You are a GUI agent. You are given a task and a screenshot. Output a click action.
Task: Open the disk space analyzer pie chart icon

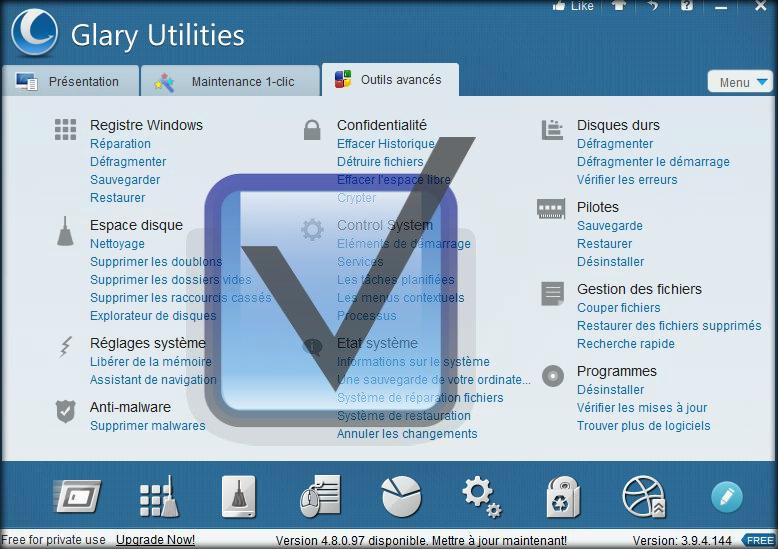coord(401,496)
